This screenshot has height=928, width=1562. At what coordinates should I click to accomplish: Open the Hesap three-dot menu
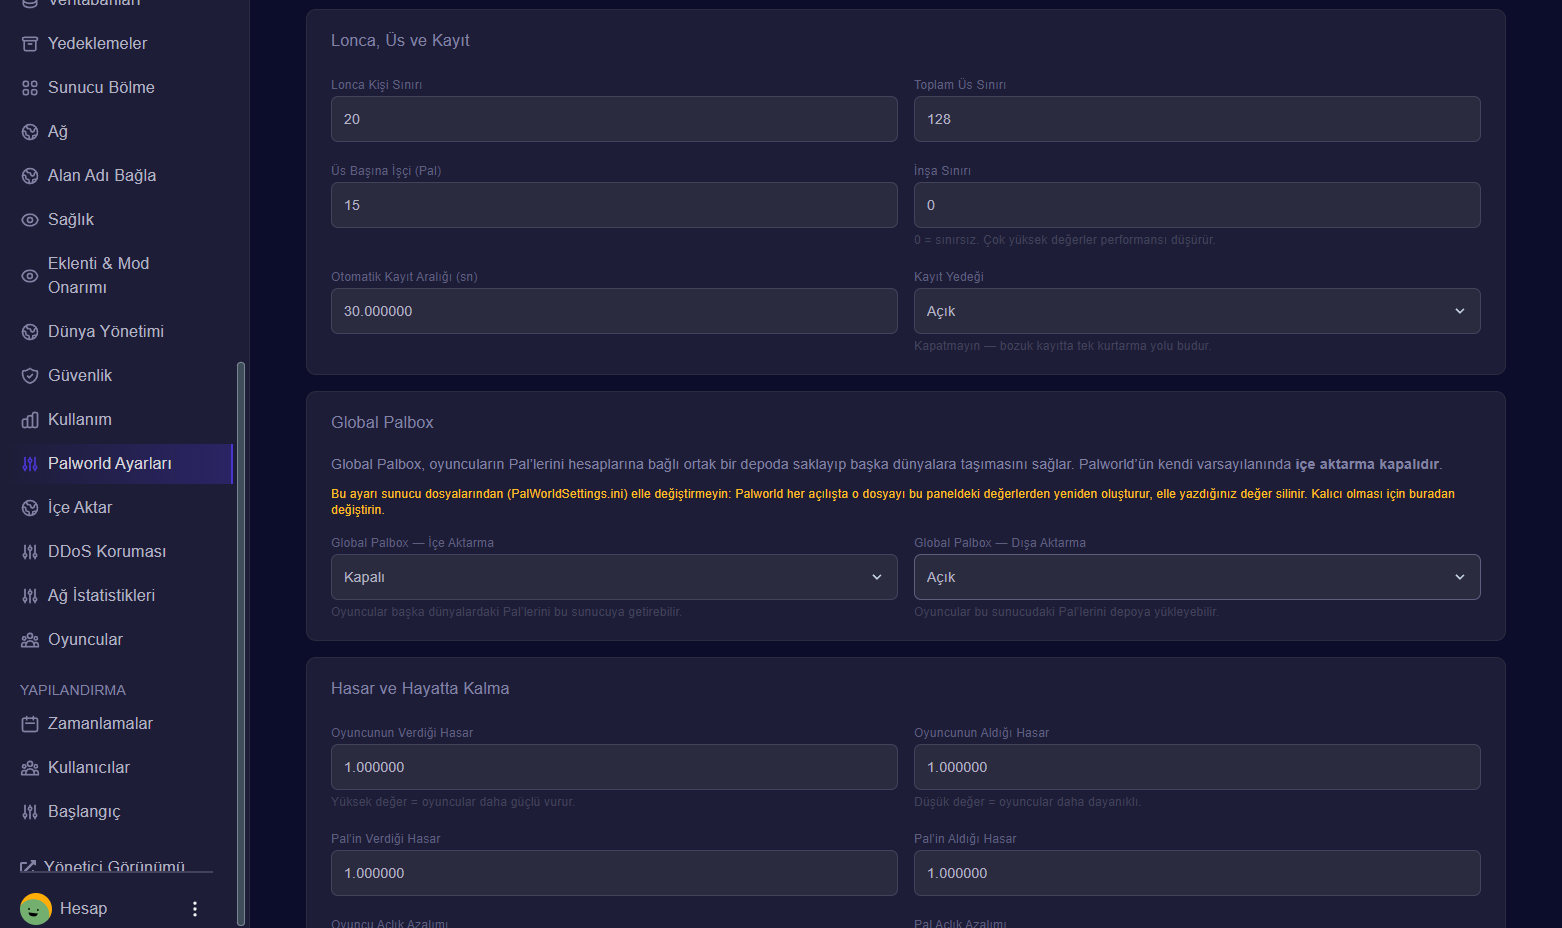coord(195,909)
